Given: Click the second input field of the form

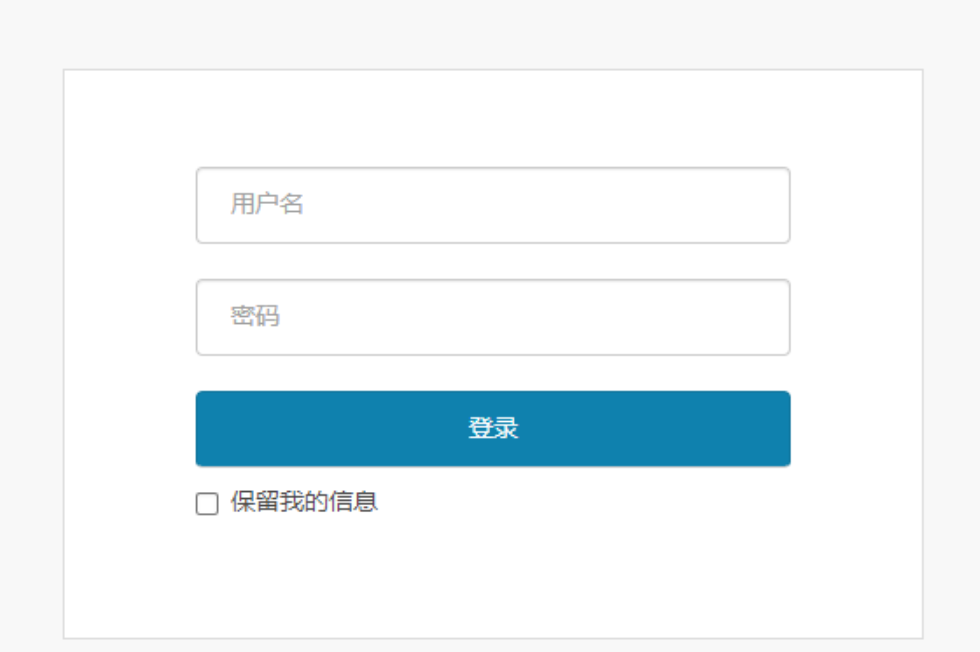Looking at the screenshot, I should [492, 316].
